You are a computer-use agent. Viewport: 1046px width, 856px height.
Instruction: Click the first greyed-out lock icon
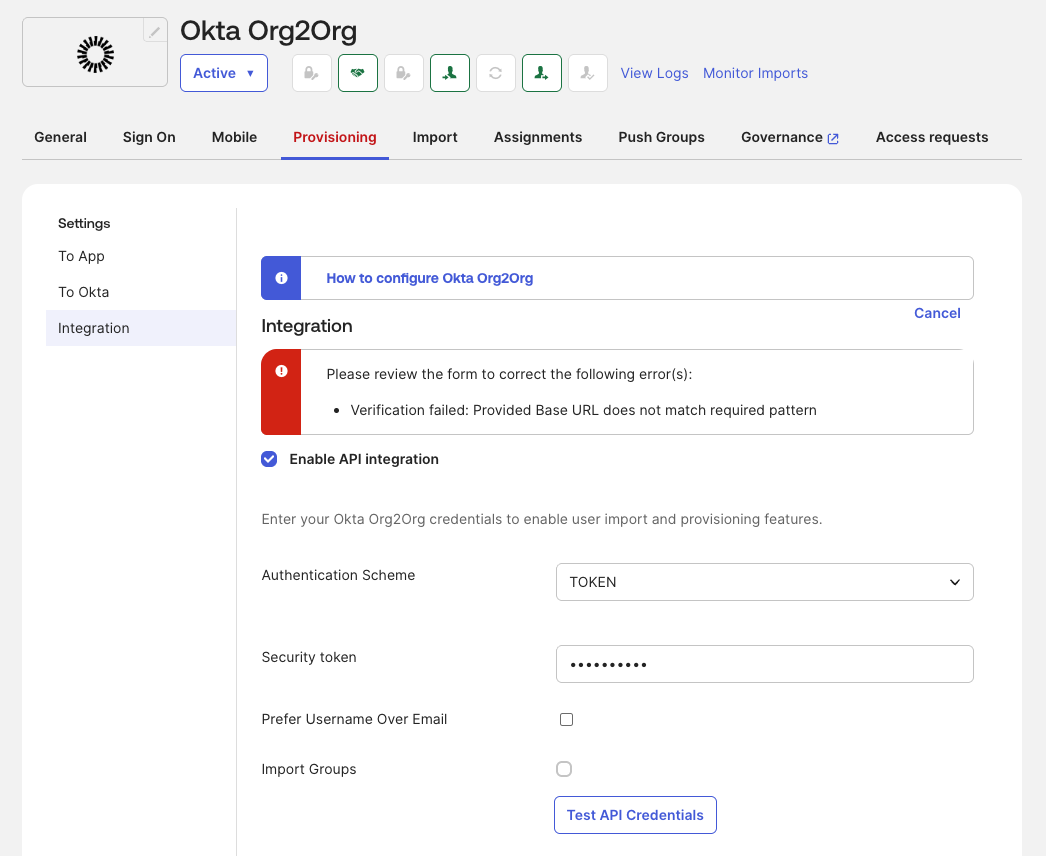coord(312,73)
